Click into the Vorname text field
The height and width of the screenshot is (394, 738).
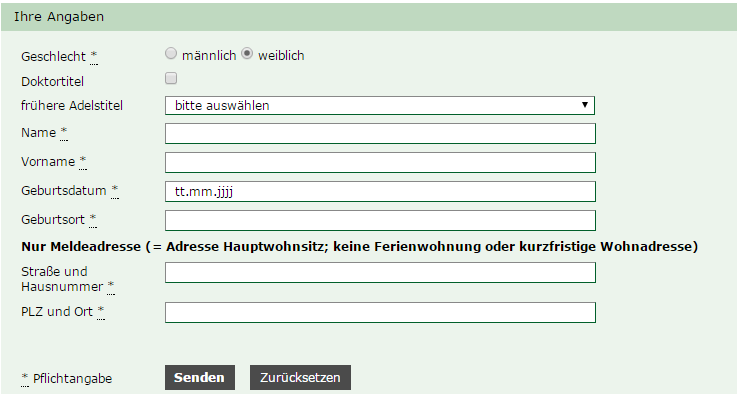pos(380,162)
